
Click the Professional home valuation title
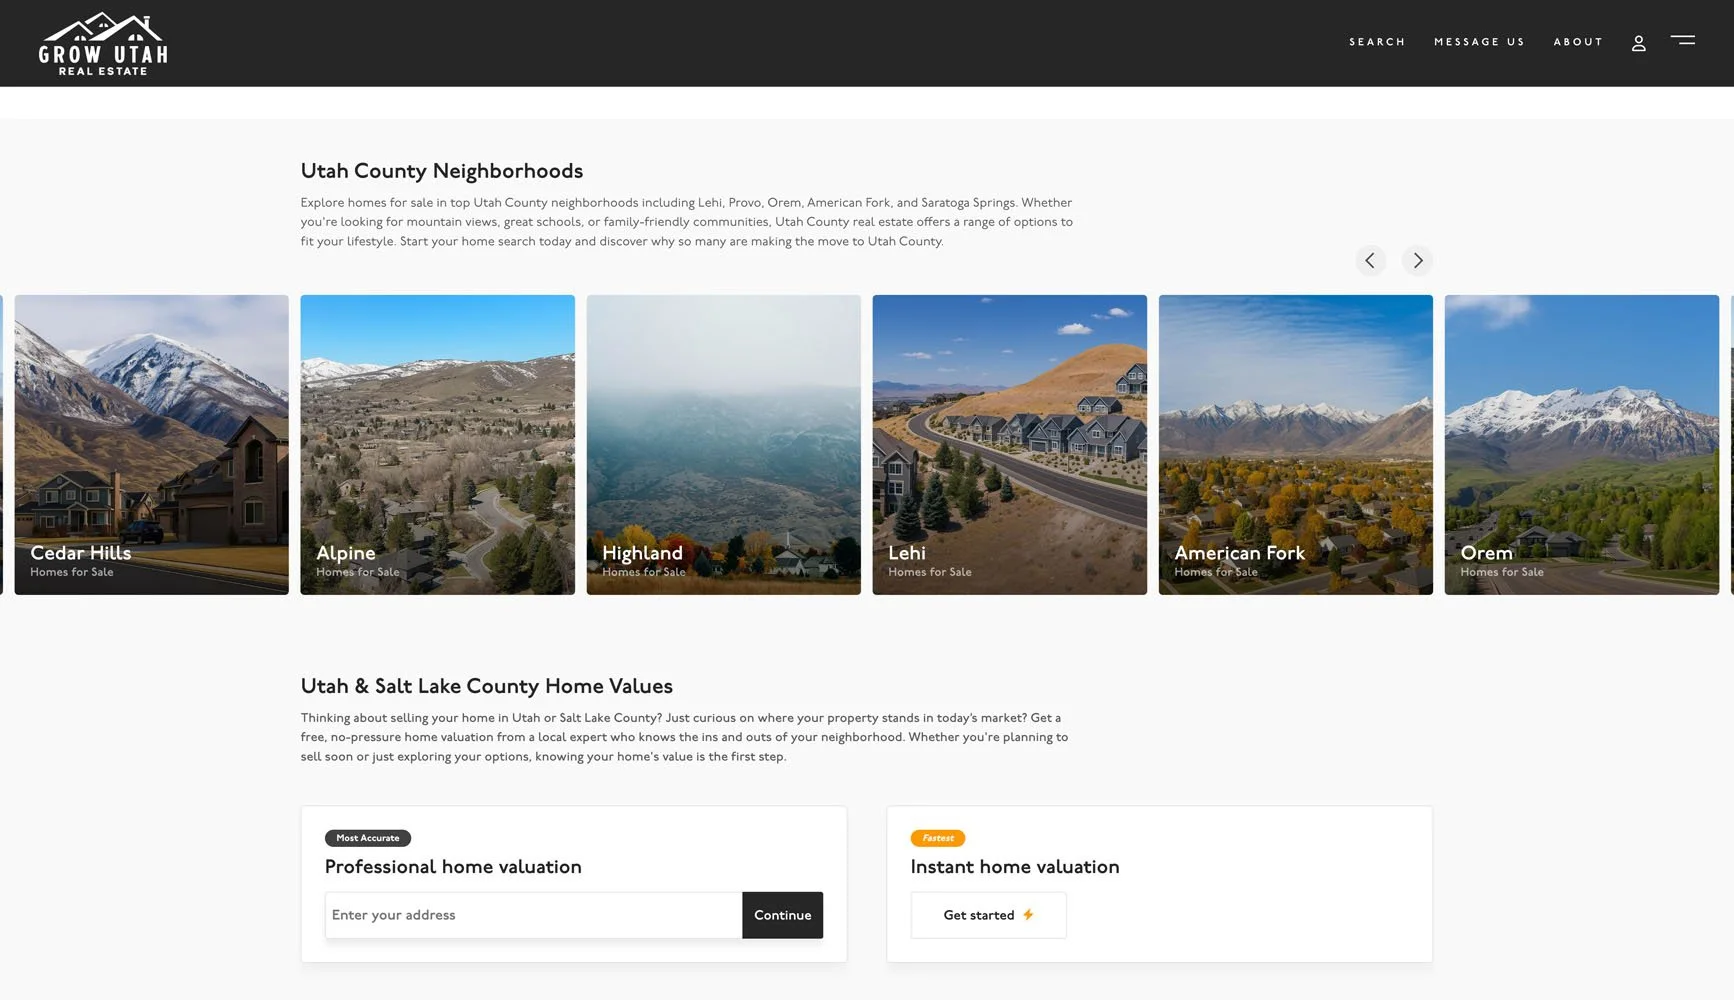click(x=453, y=867)
